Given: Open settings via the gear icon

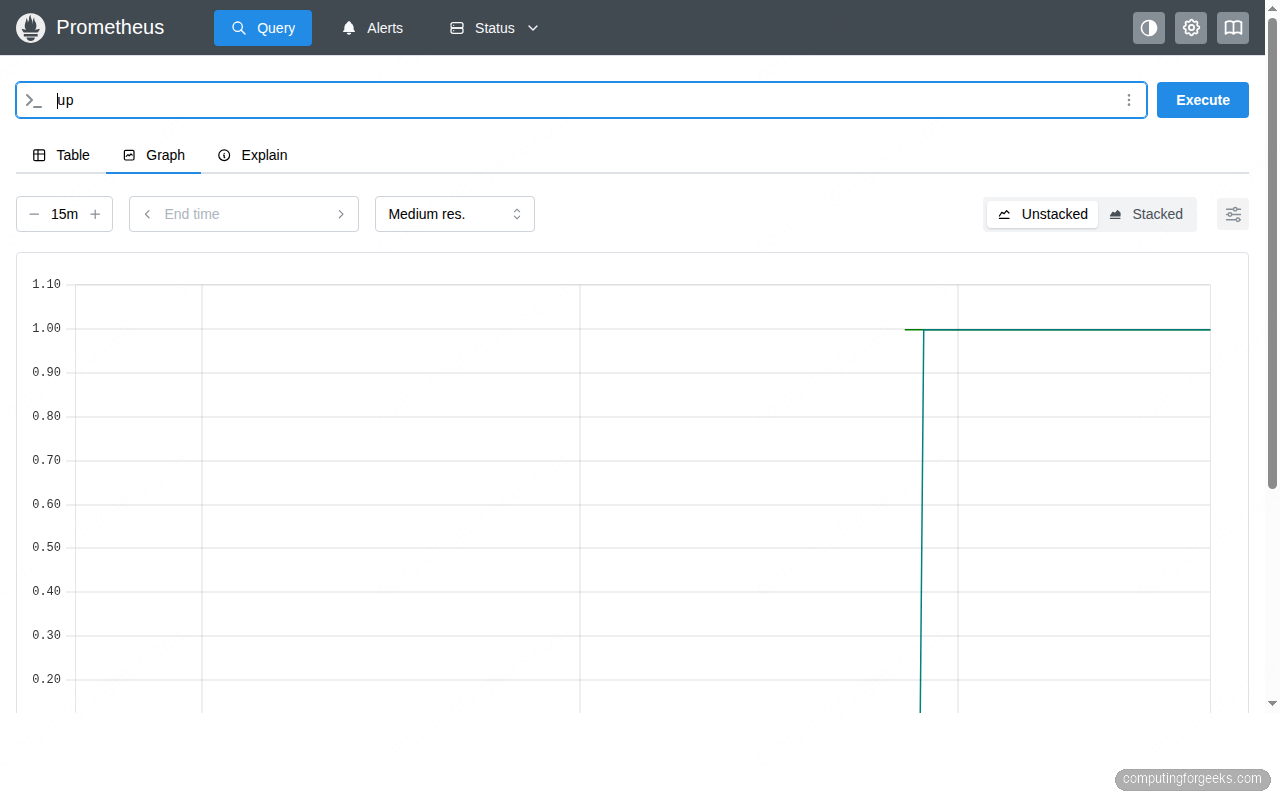Looking at the screenshot, I should [1190, 28].
